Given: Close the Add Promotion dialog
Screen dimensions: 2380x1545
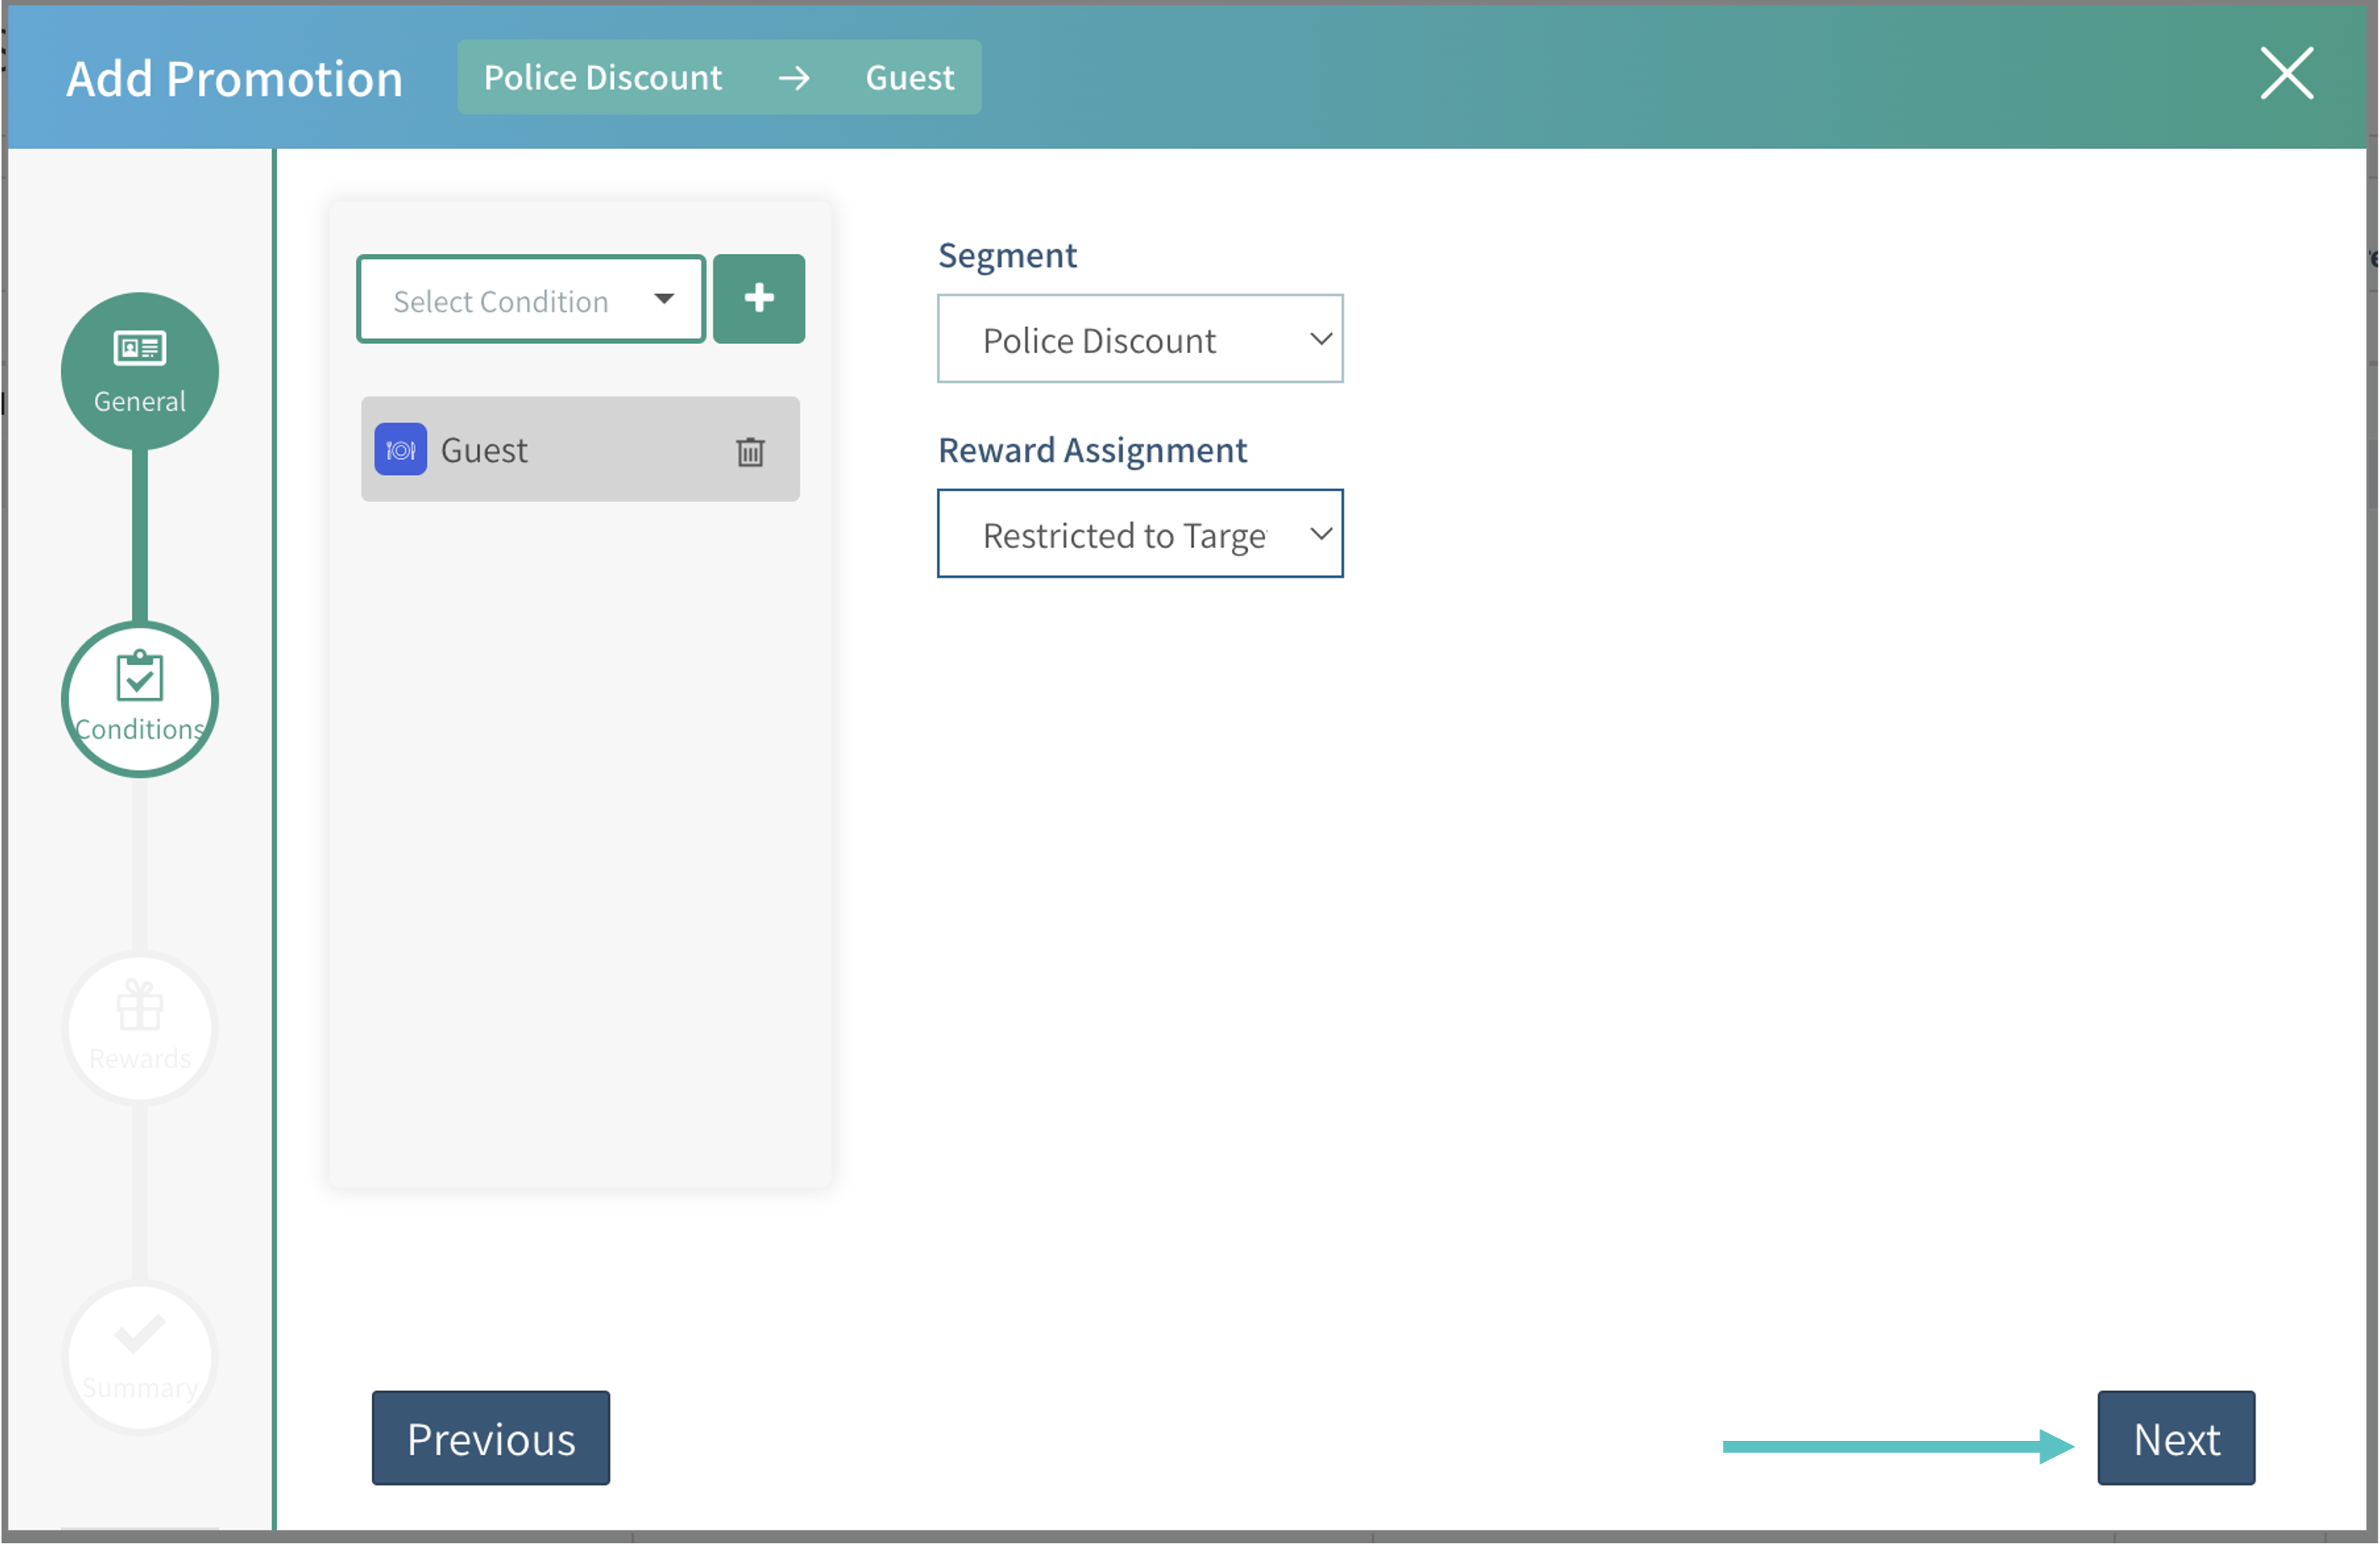Looking at the screenshot, I should [x=2286, y=74].
